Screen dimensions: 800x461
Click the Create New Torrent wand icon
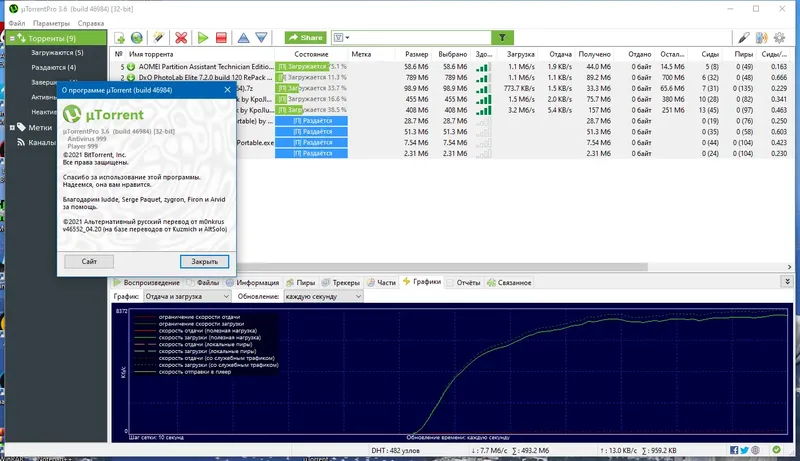point(159,38)
